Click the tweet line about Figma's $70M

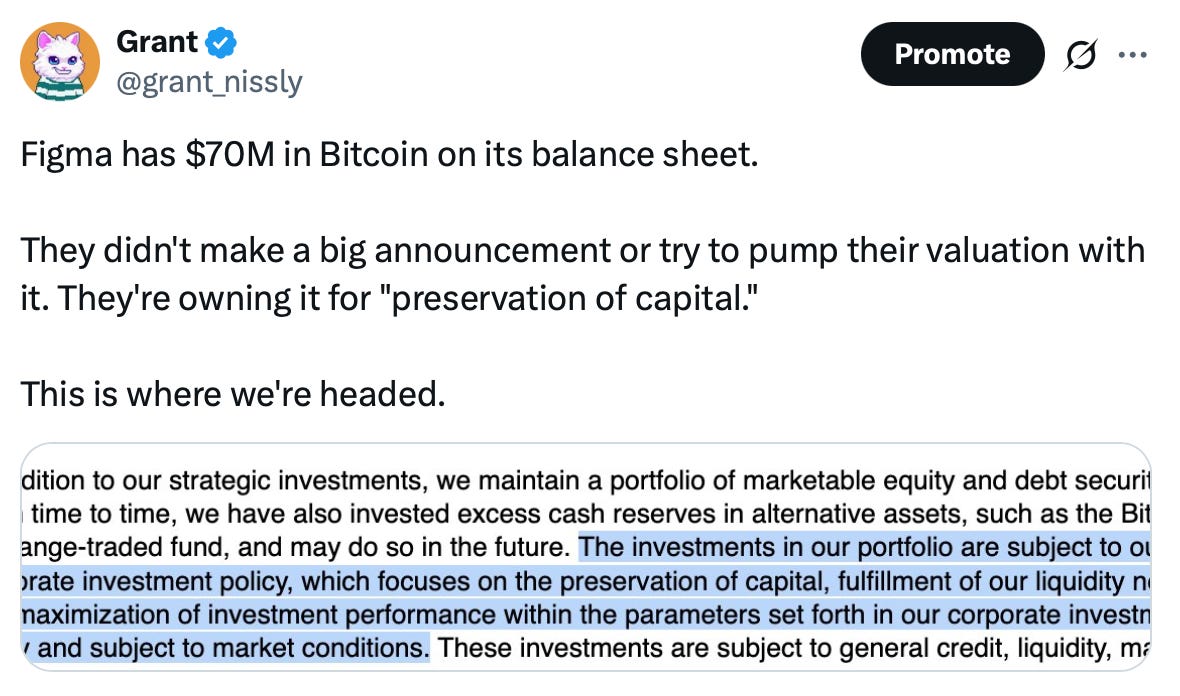click(389, 154)
